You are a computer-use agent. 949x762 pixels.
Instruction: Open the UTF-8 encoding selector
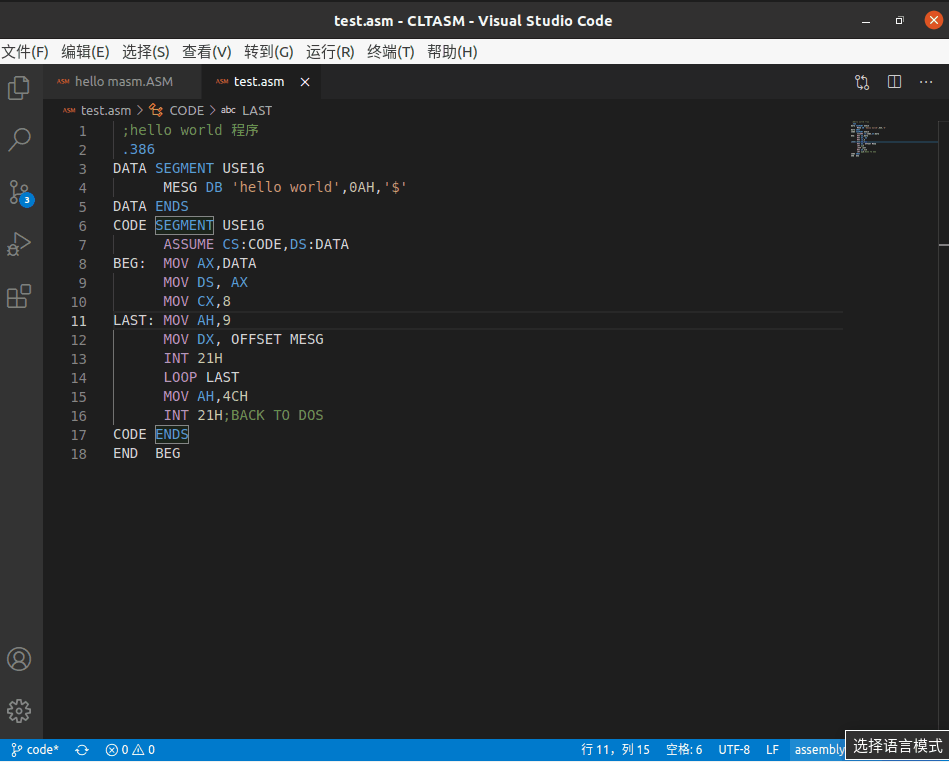734,749
